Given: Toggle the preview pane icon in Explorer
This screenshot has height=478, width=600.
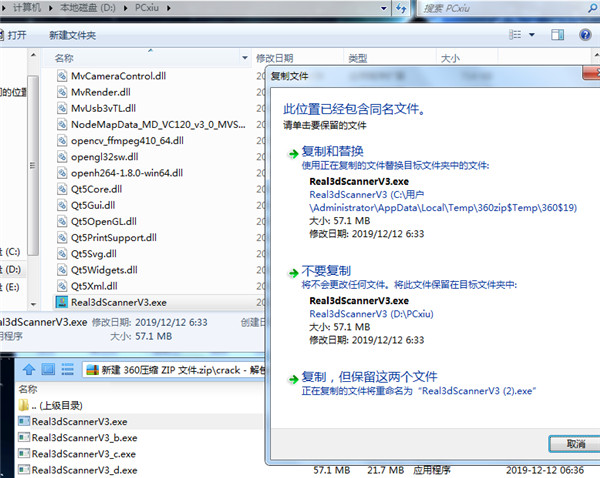Looking at the screenshot, I should [x=557, y=35].
